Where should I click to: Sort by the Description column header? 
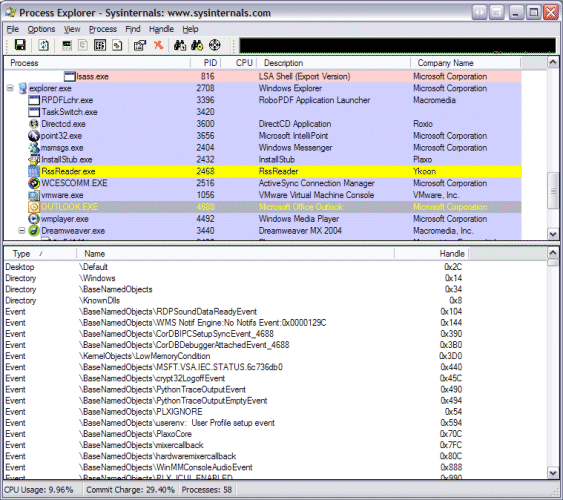click(334, 63)
